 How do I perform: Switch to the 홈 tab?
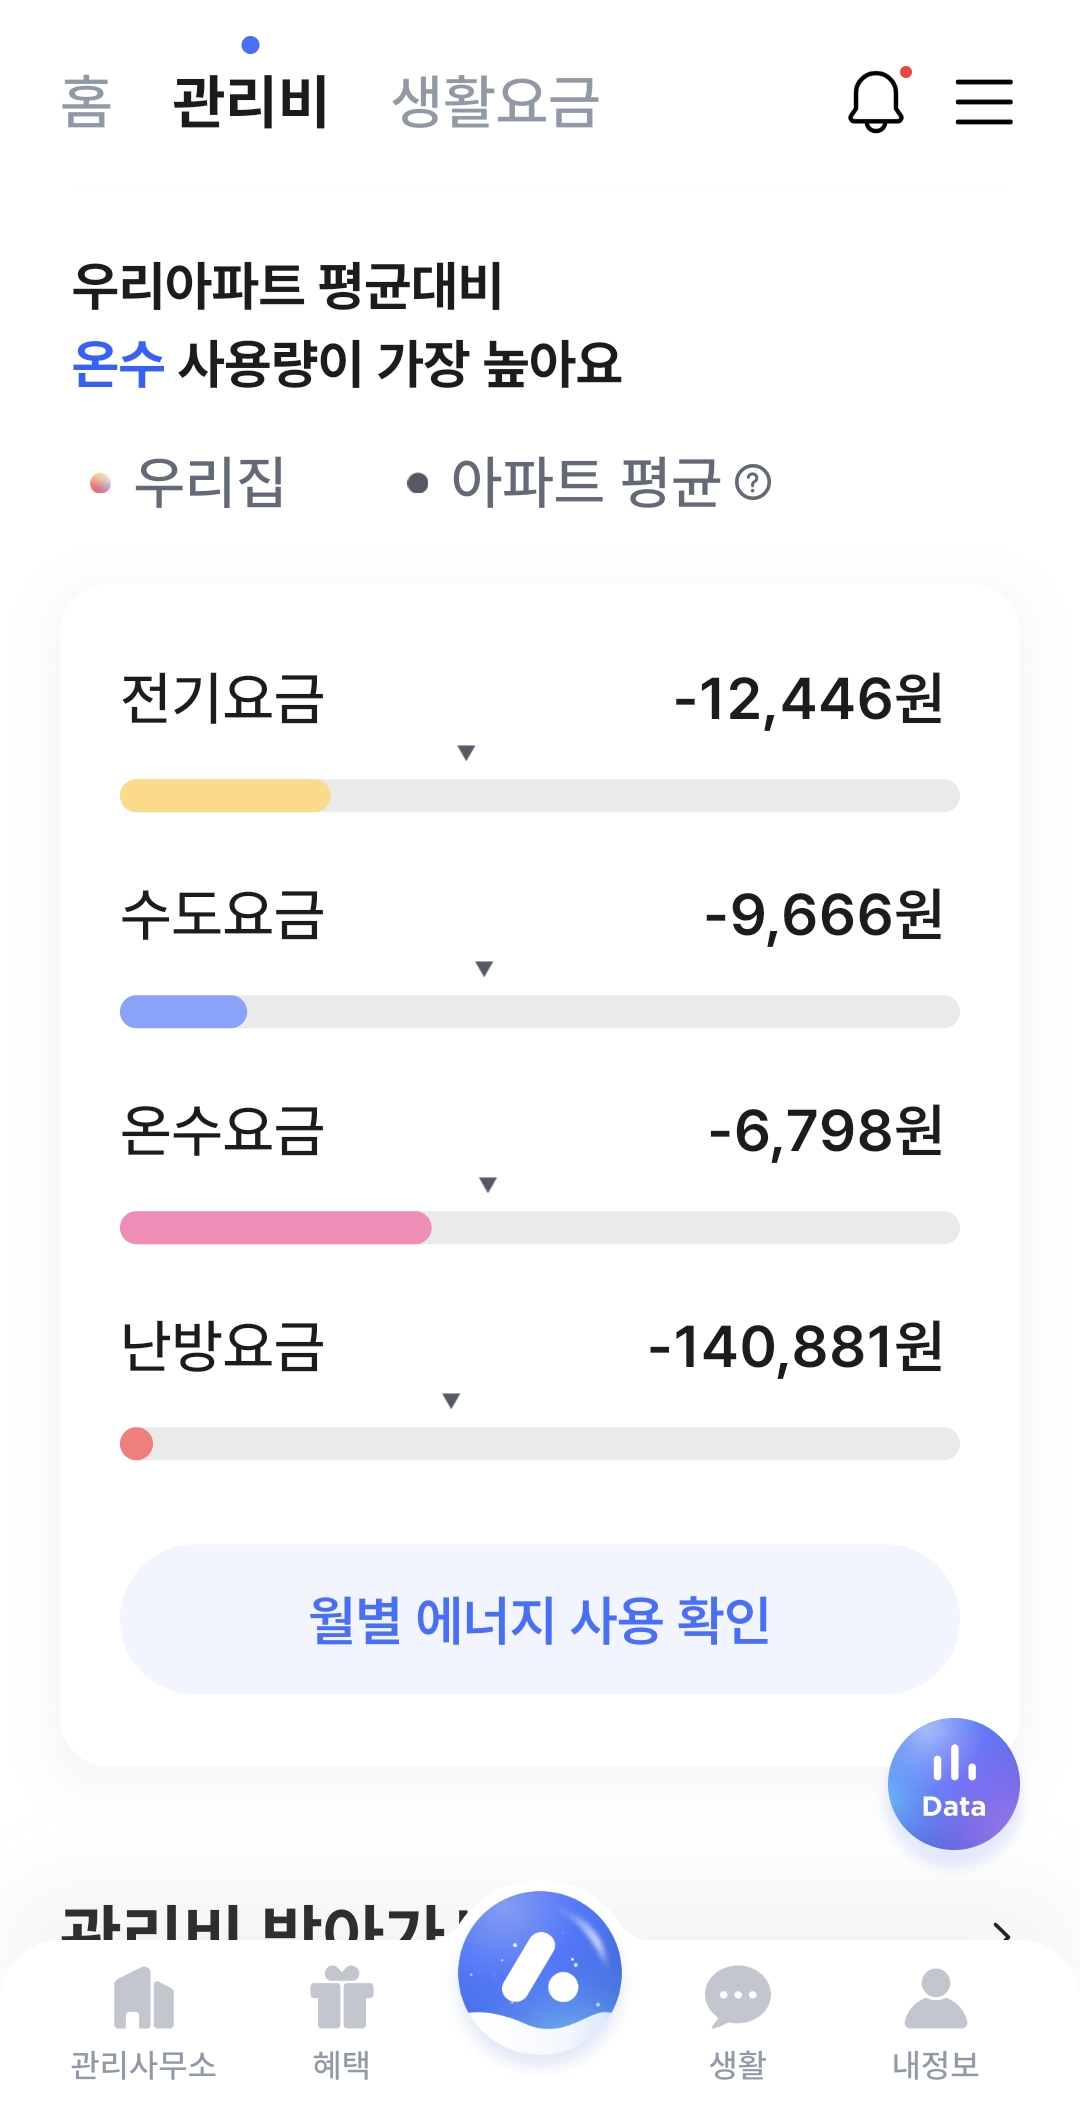point(86,101)
